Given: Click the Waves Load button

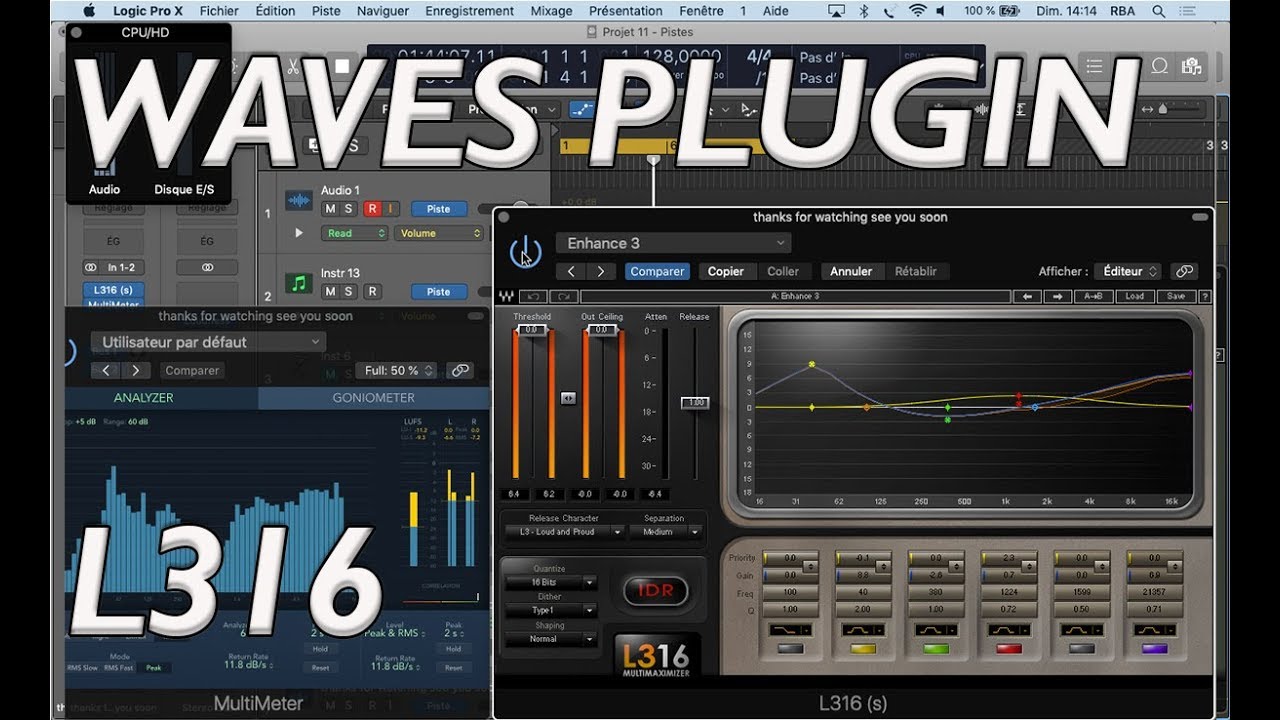Looking at the screenshot, I should pos(1134,296).
